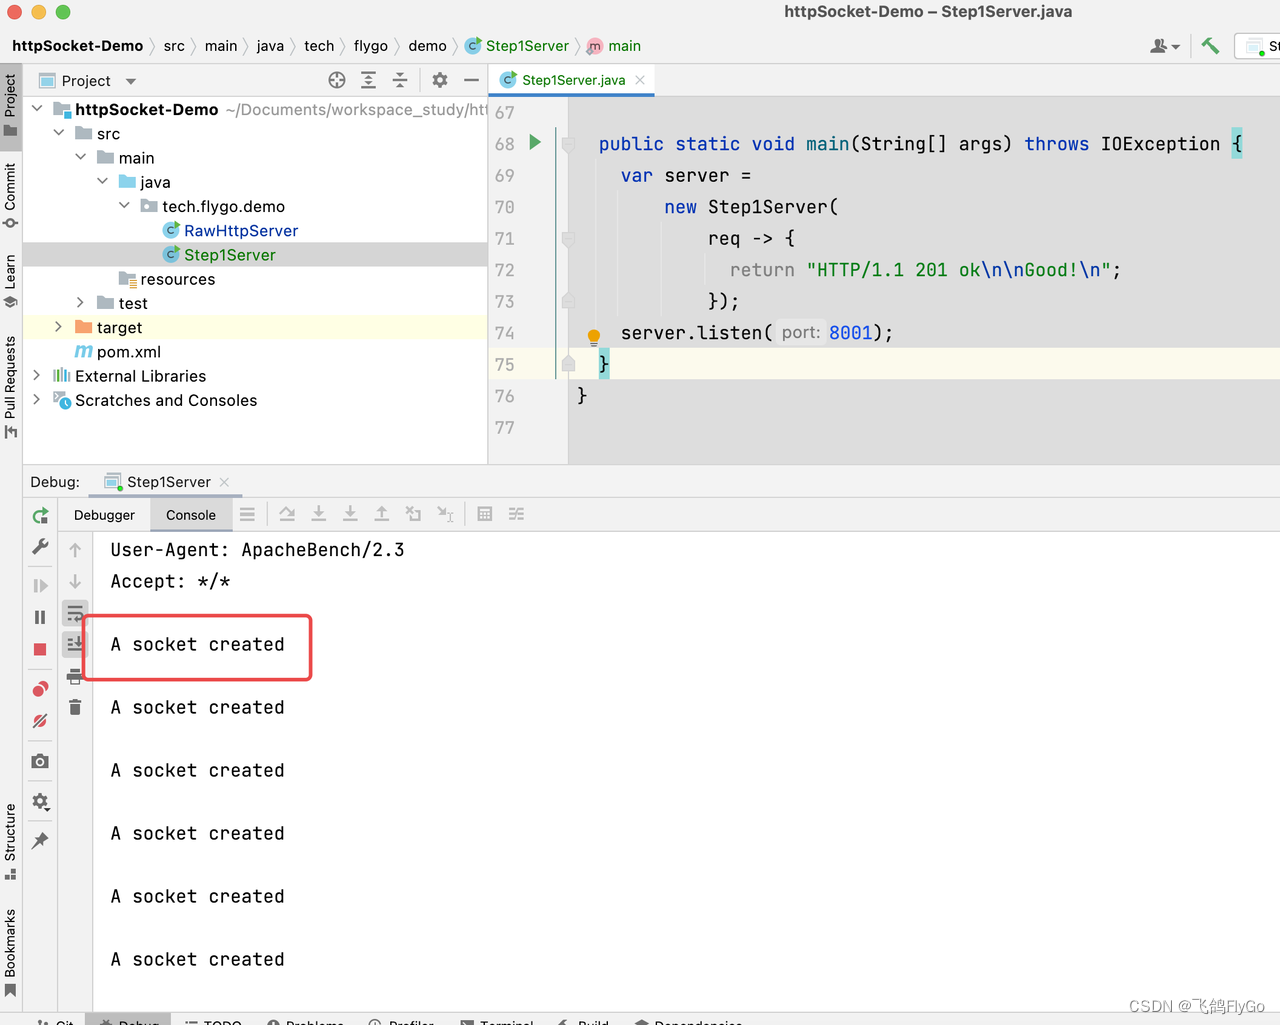Expand the target folder
The width and height of the screenshot is (1280, 1025).
tap(57, 327)
